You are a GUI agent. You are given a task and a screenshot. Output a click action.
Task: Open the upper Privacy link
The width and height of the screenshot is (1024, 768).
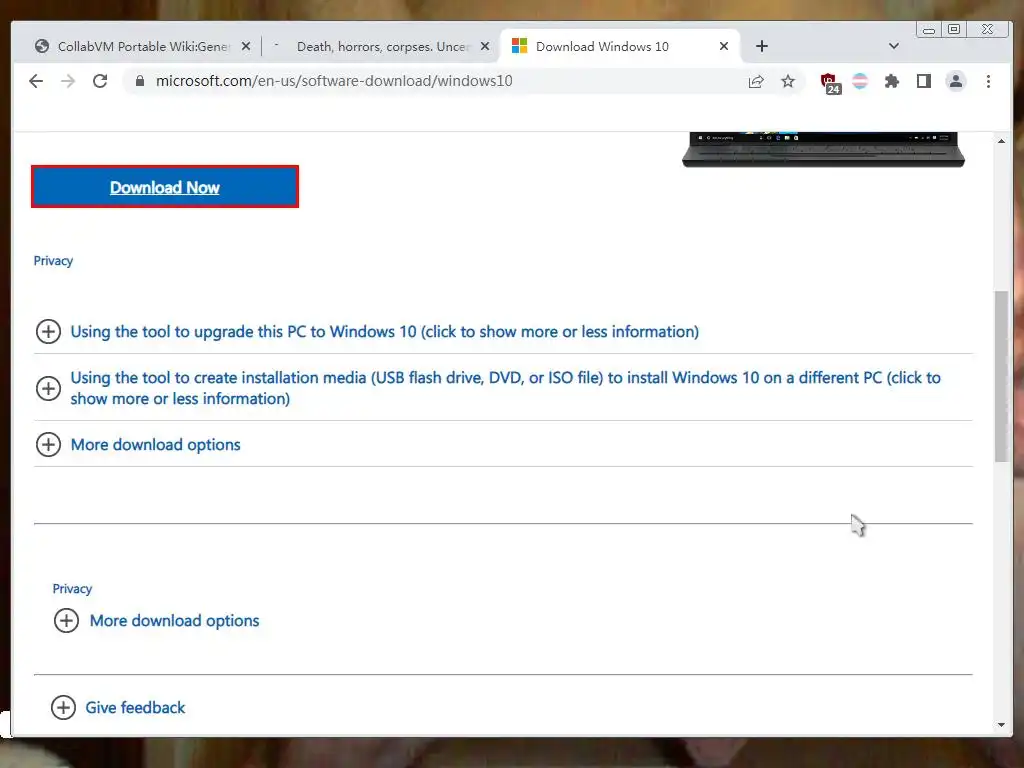[53, 261]
